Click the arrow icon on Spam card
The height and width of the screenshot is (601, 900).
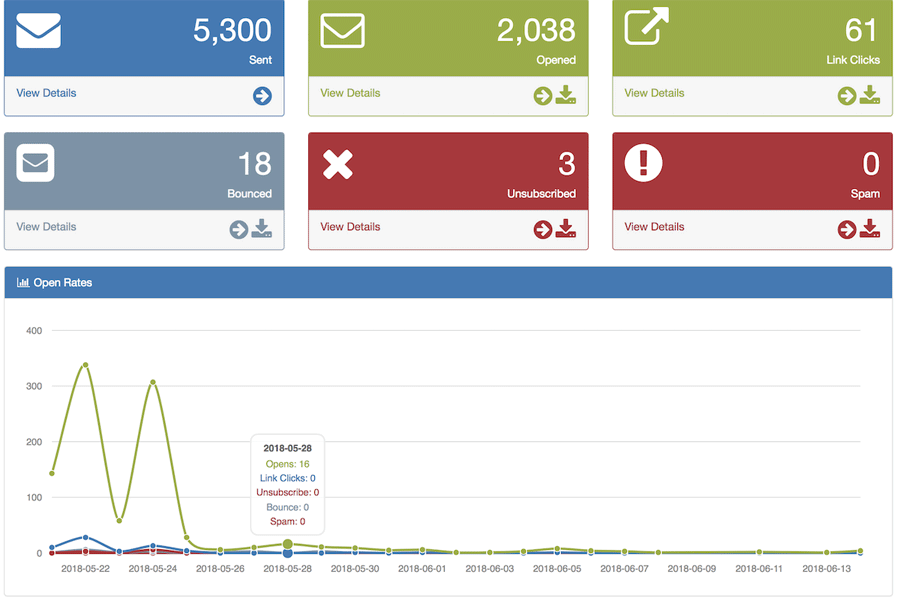click(847, 230)
